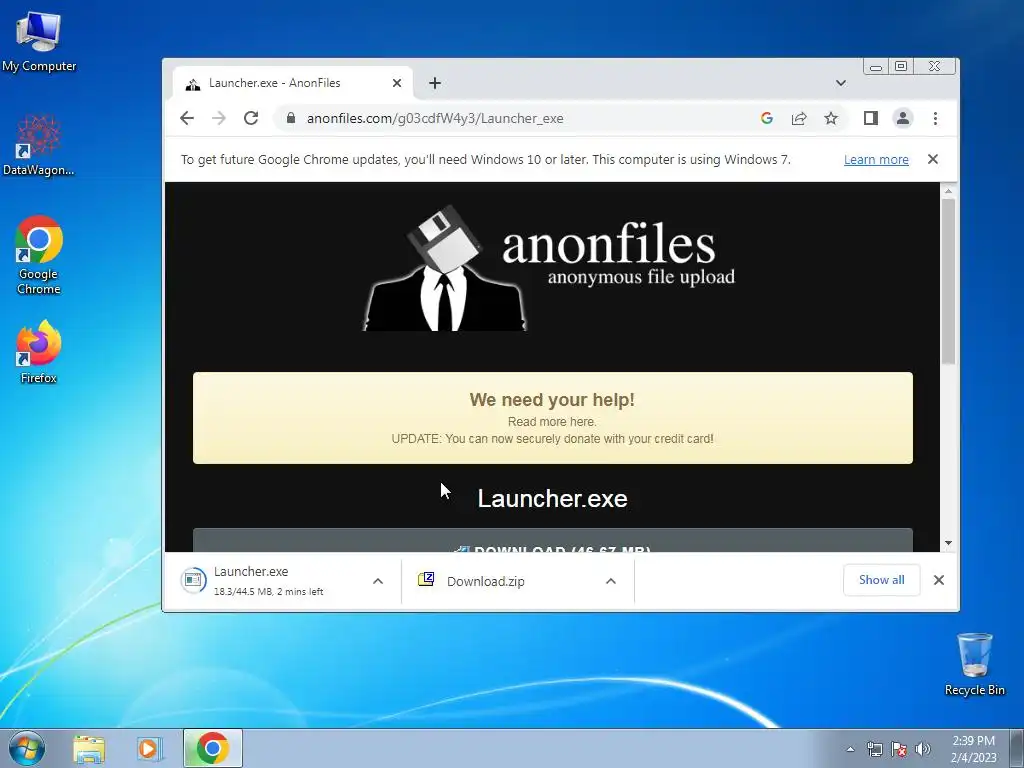
Task: Open the tab search chevron
Action: [x=840, y=83]
